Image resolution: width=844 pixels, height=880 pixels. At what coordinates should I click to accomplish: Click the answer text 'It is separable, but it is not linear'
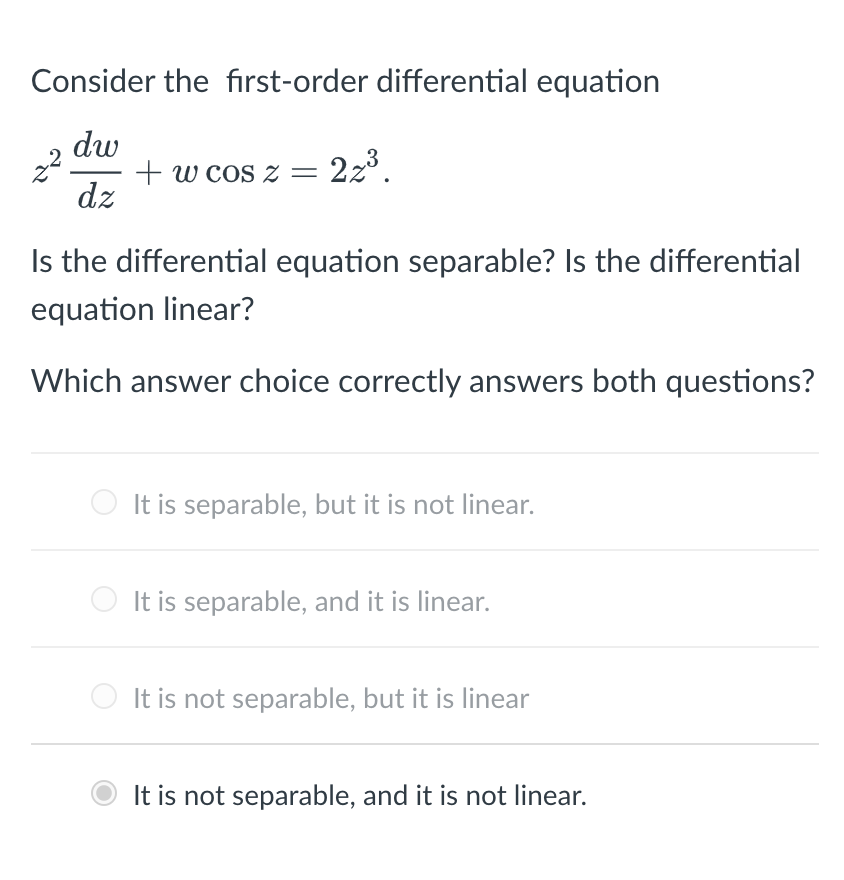pos(333,504)
